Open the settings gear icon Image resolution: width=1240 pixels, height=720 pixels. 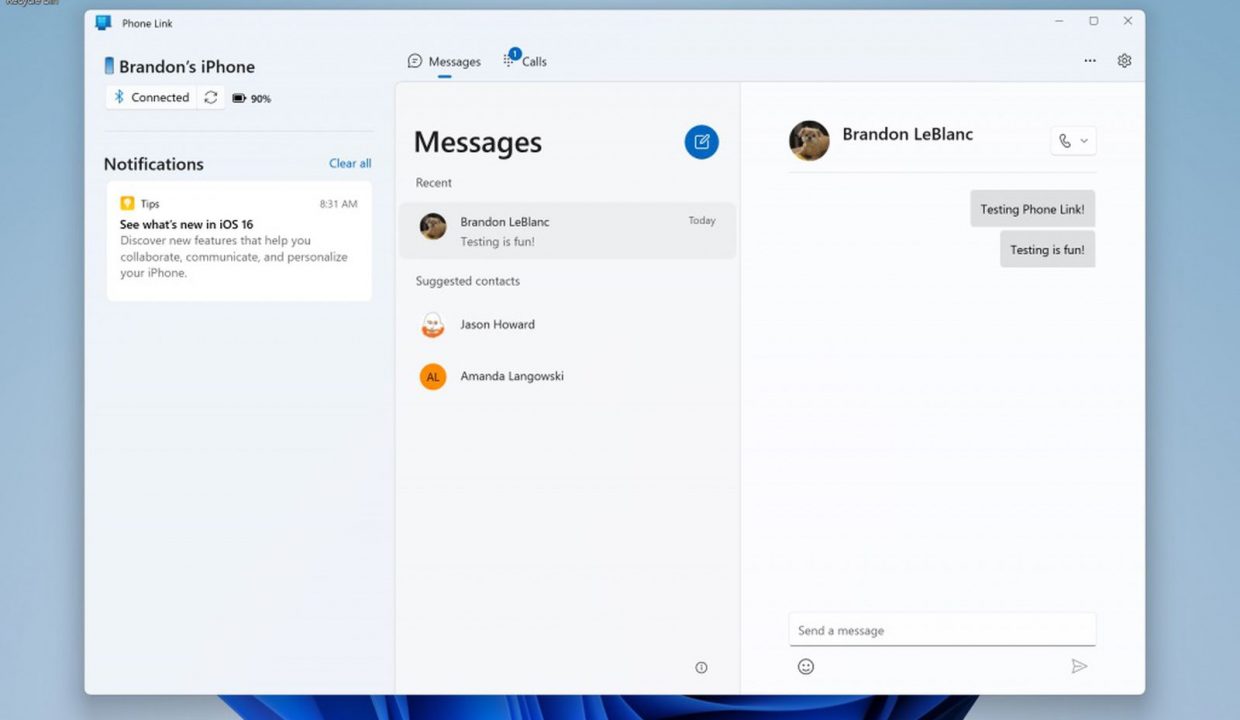tap(1124, 61)
